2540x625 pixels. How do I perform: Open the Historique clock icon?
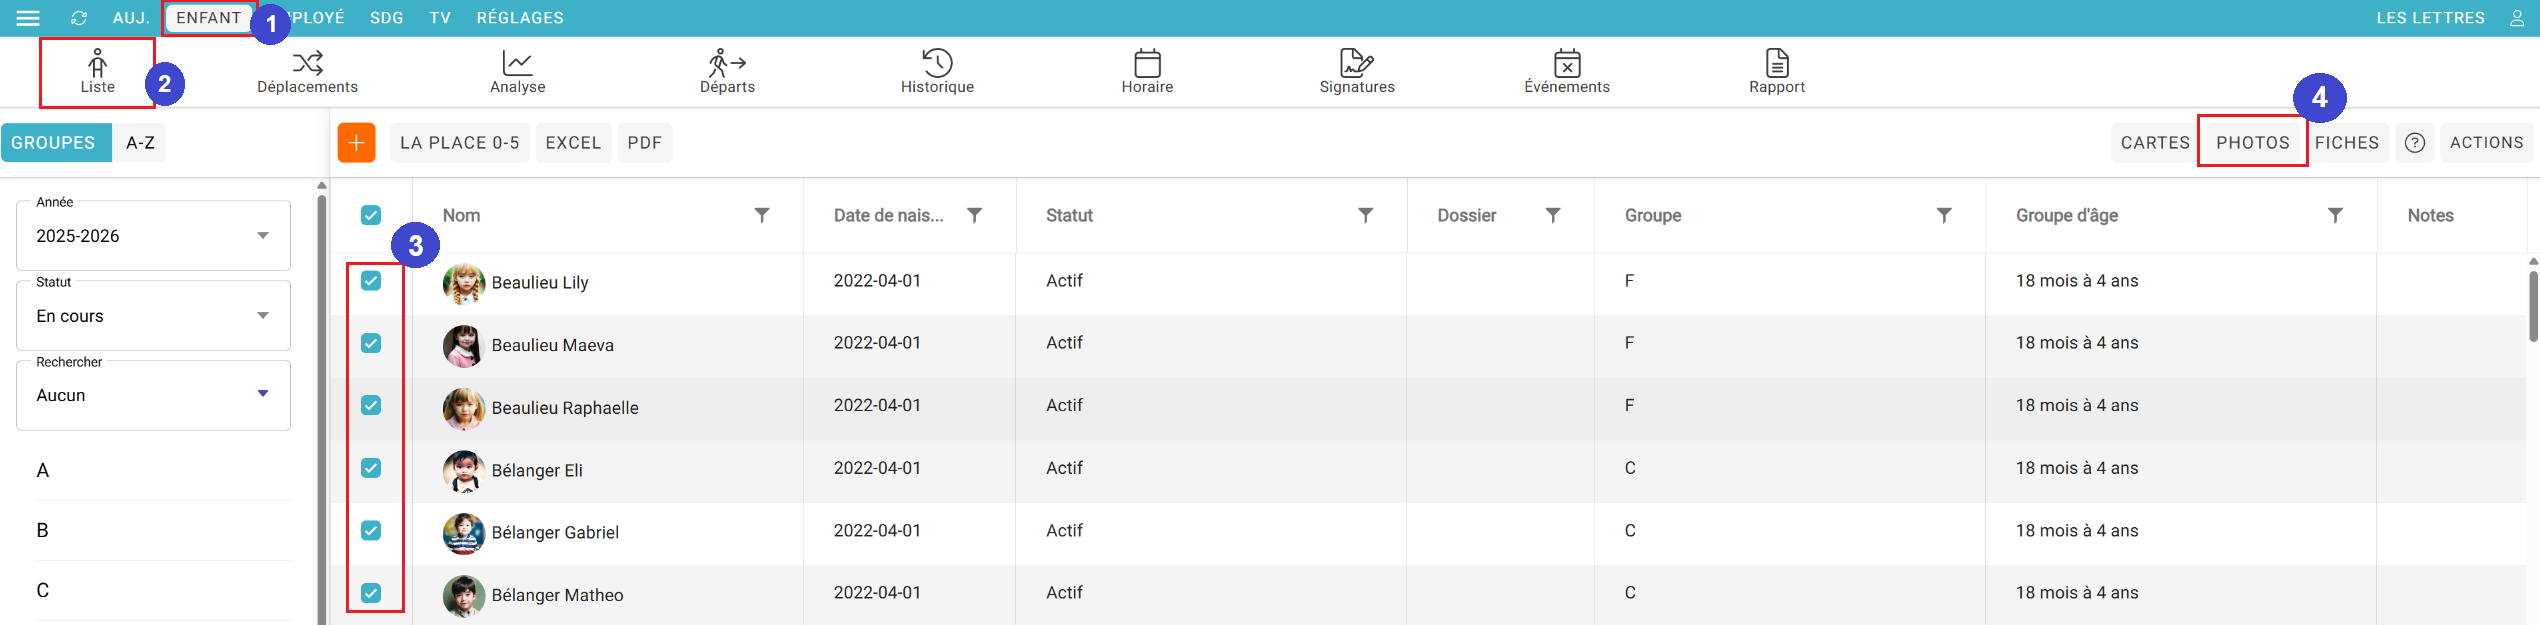pos(937,63)
